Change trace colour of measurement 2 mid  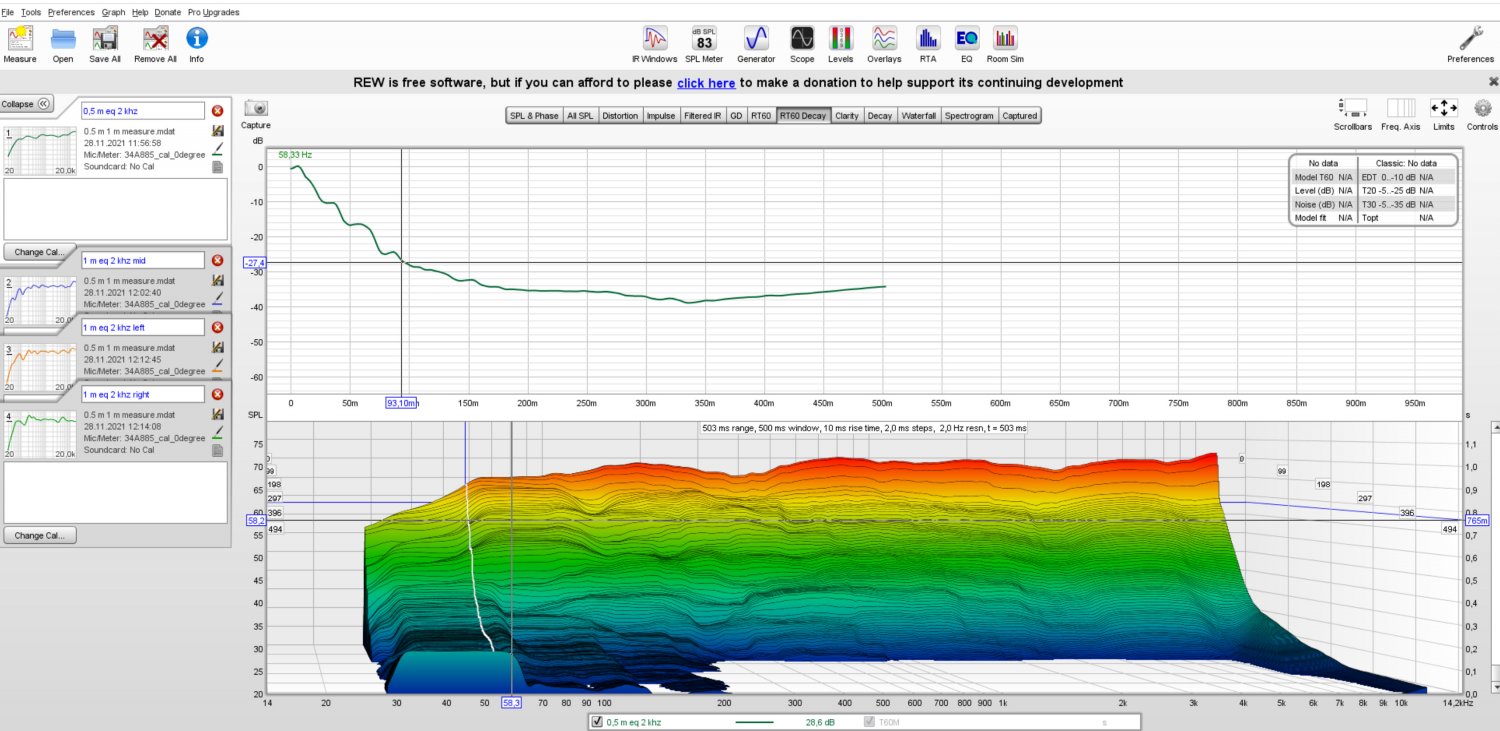(x=217, y=299)
